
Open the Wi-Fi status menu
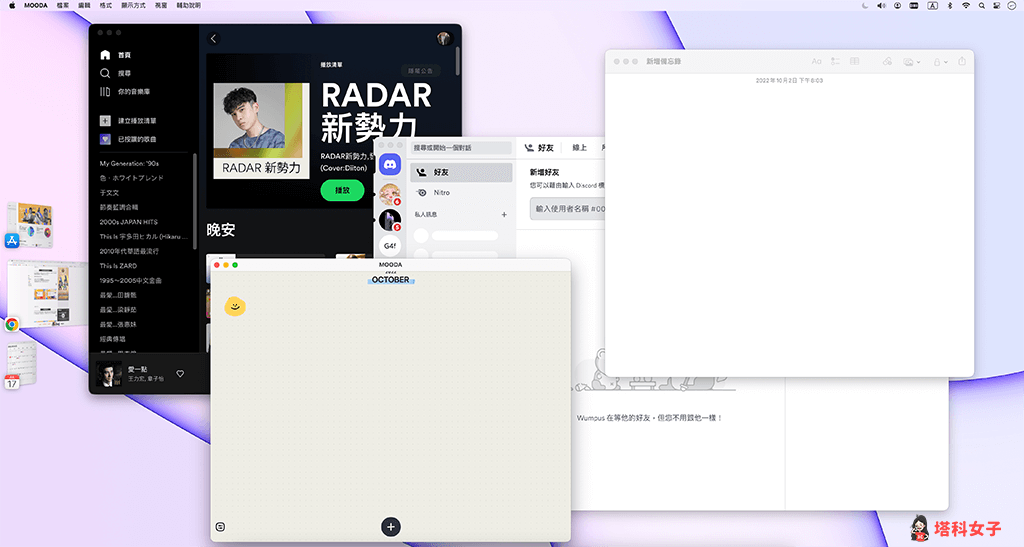point(966,5)
